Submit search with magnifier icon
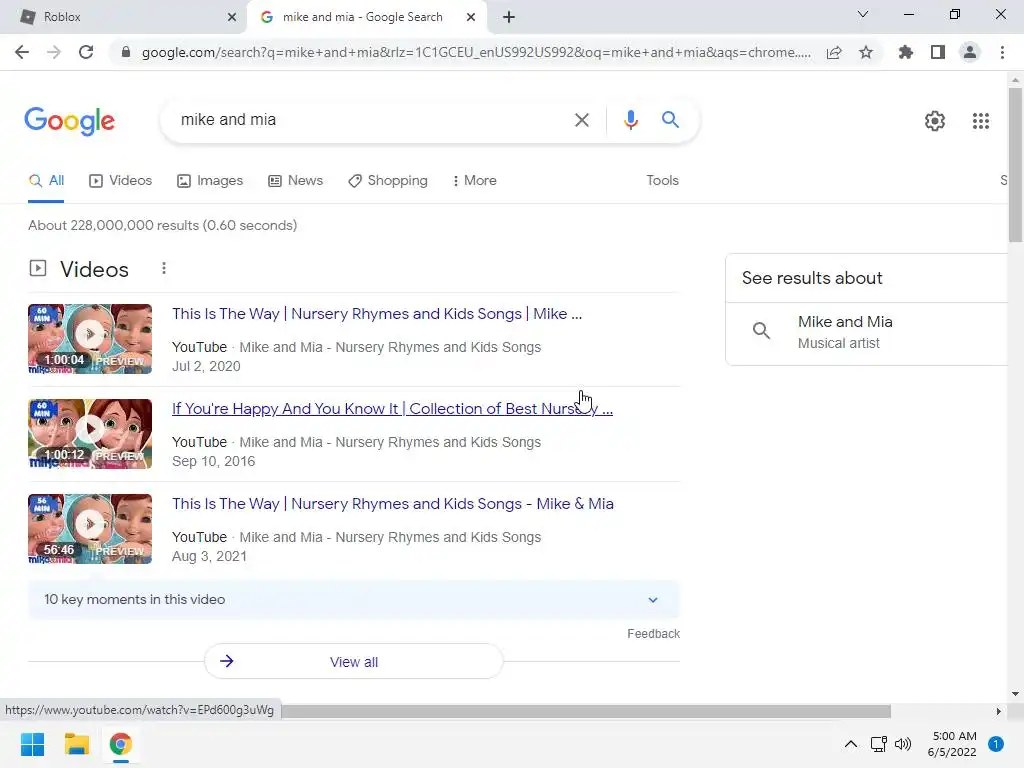The height and width of the screenshot is (768, 1024). 670,120
